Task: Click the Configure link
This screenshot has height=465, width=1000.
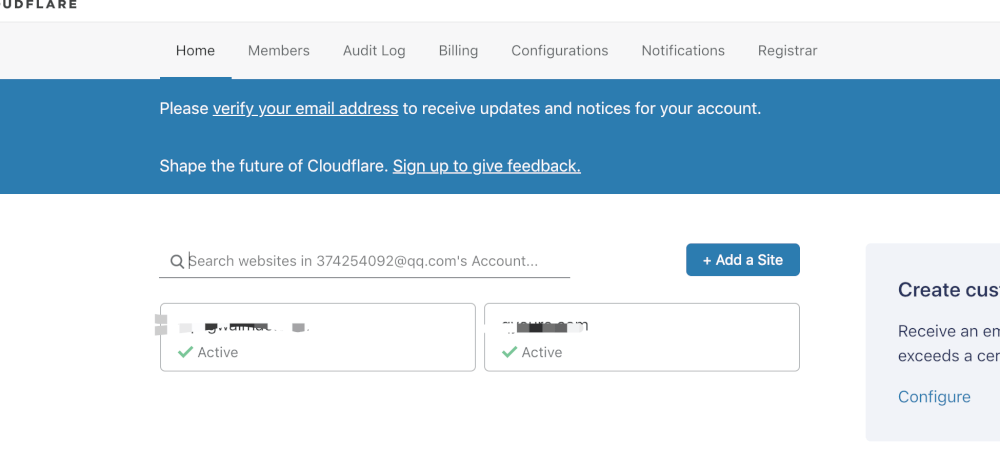Action: [x=934, y=397]
